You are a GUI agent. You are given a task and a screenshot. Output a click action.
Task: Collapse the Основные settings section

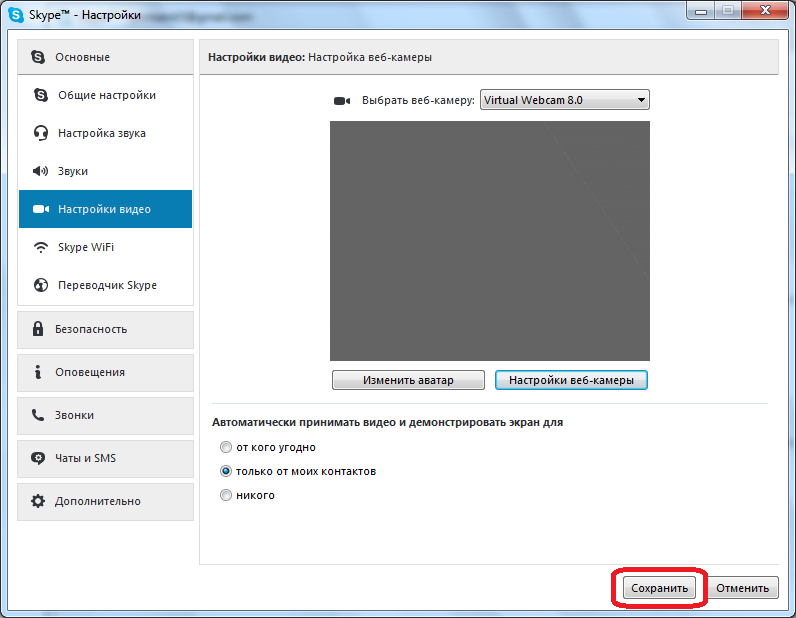(x=106, y=57)
